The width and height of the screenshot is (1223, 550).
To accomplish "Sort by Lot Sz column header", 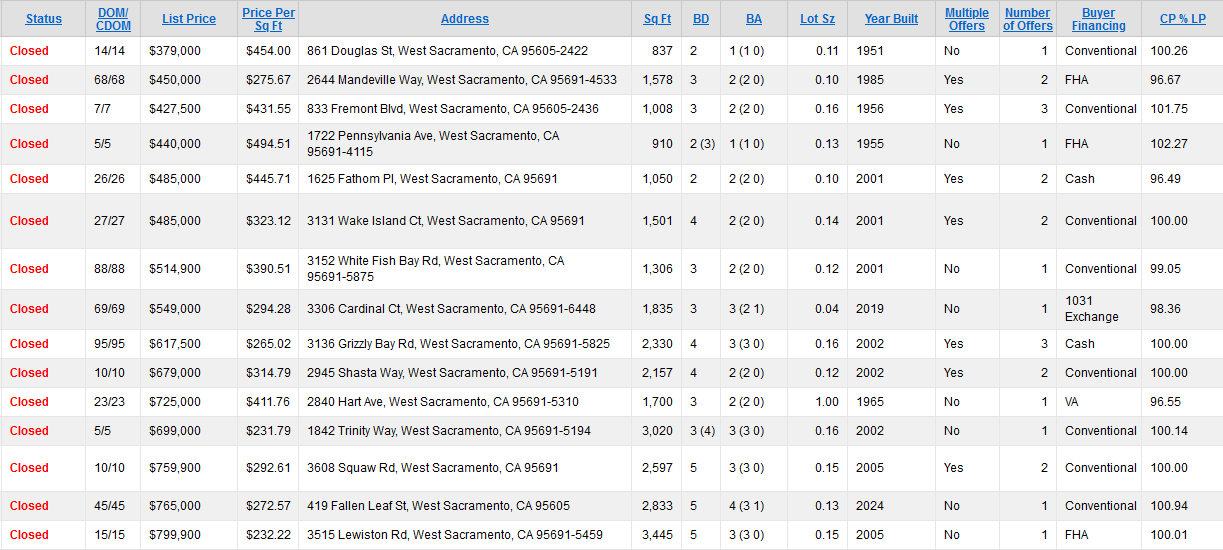I will click(x=817, y=19).
